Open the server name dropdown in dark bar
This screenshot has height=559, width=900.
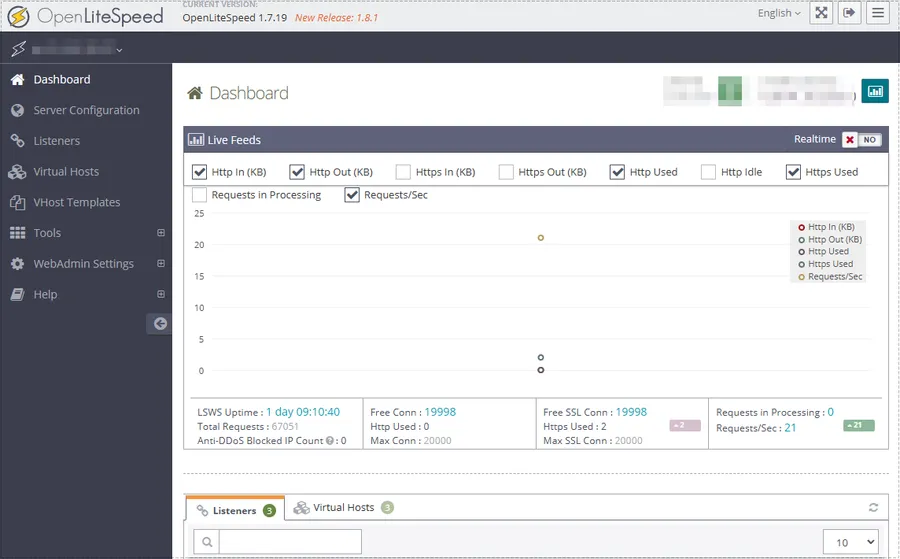point(77,49)
